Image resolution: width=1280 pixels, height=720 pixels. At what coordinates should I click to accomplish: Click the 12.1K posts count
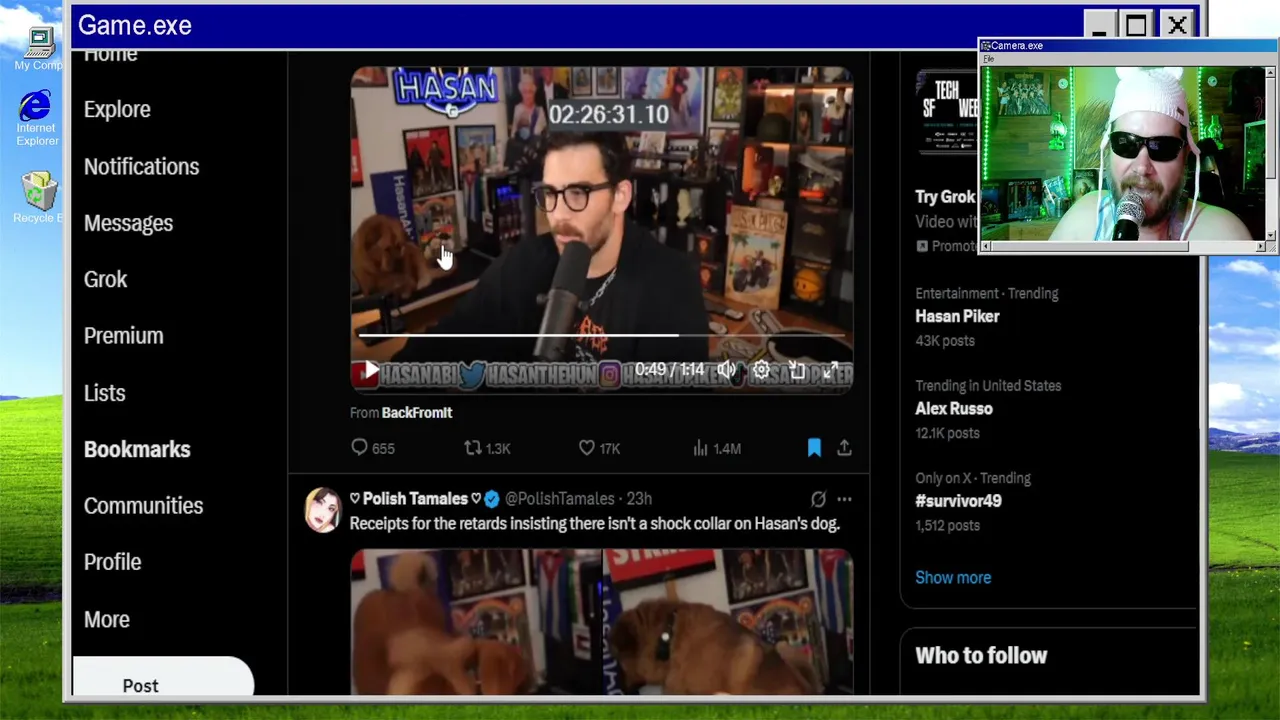(947, 433)
